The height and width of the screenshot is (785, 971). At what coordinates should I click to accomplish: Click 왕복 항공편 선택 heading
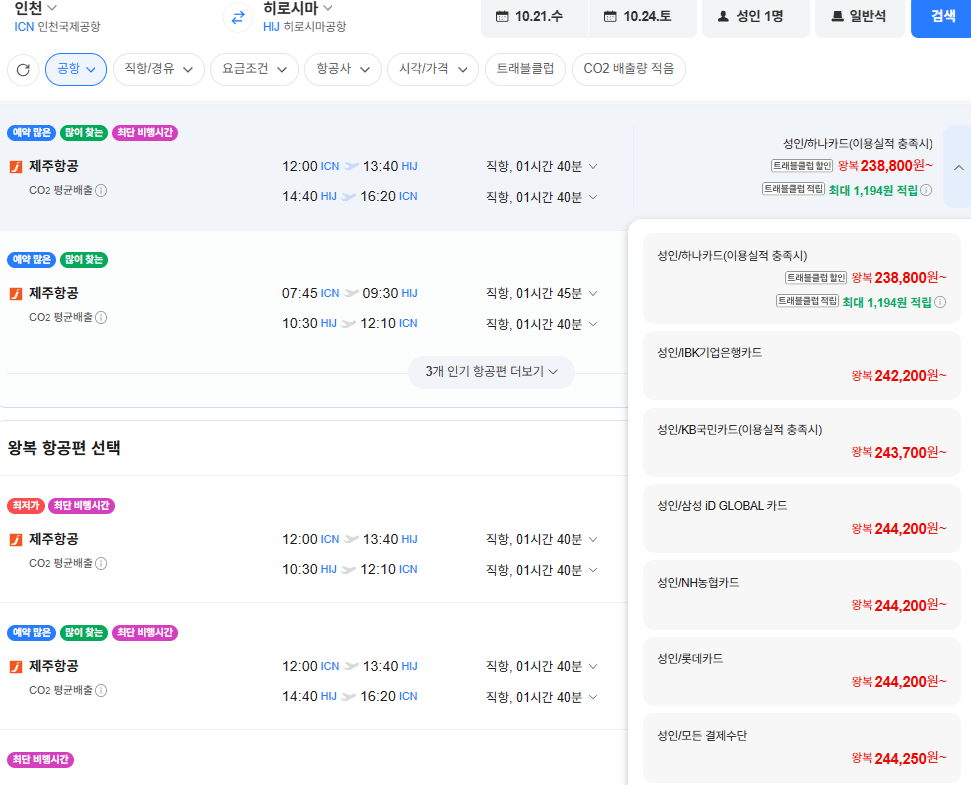click(x=64, y=448)
